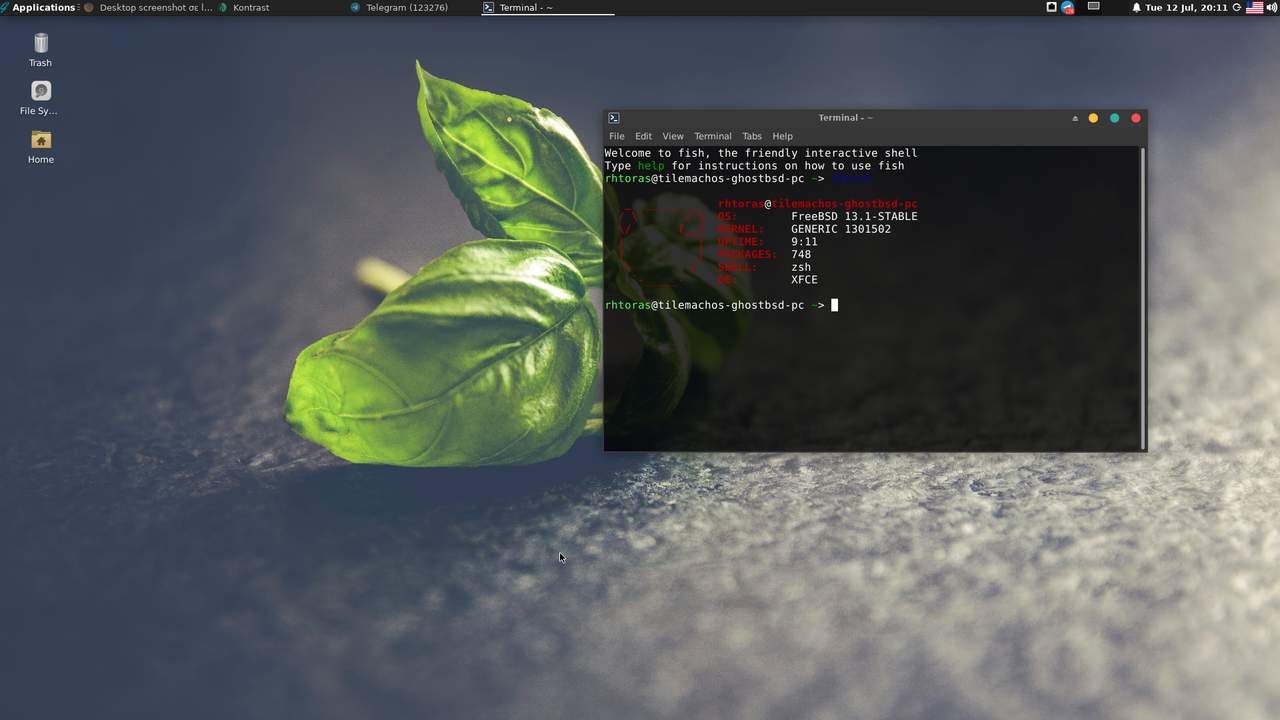Image resolution: width=1280 pixels, height=720 pixels.
Task: Switch to the Desktop screenshot browser window
Action: pyautogui.click(x=148, y=7)
